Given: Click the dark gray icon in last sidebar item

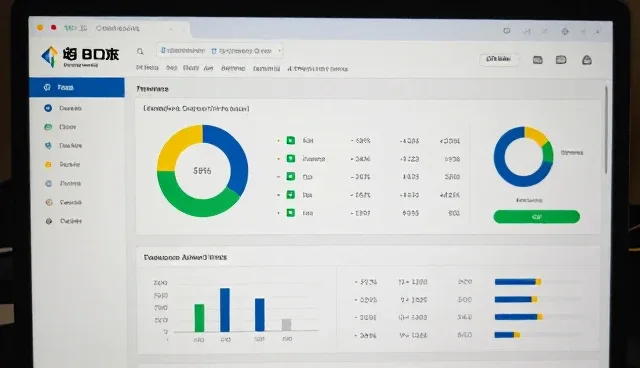Looking at the screenshot, I should click(x=49, y=221).
